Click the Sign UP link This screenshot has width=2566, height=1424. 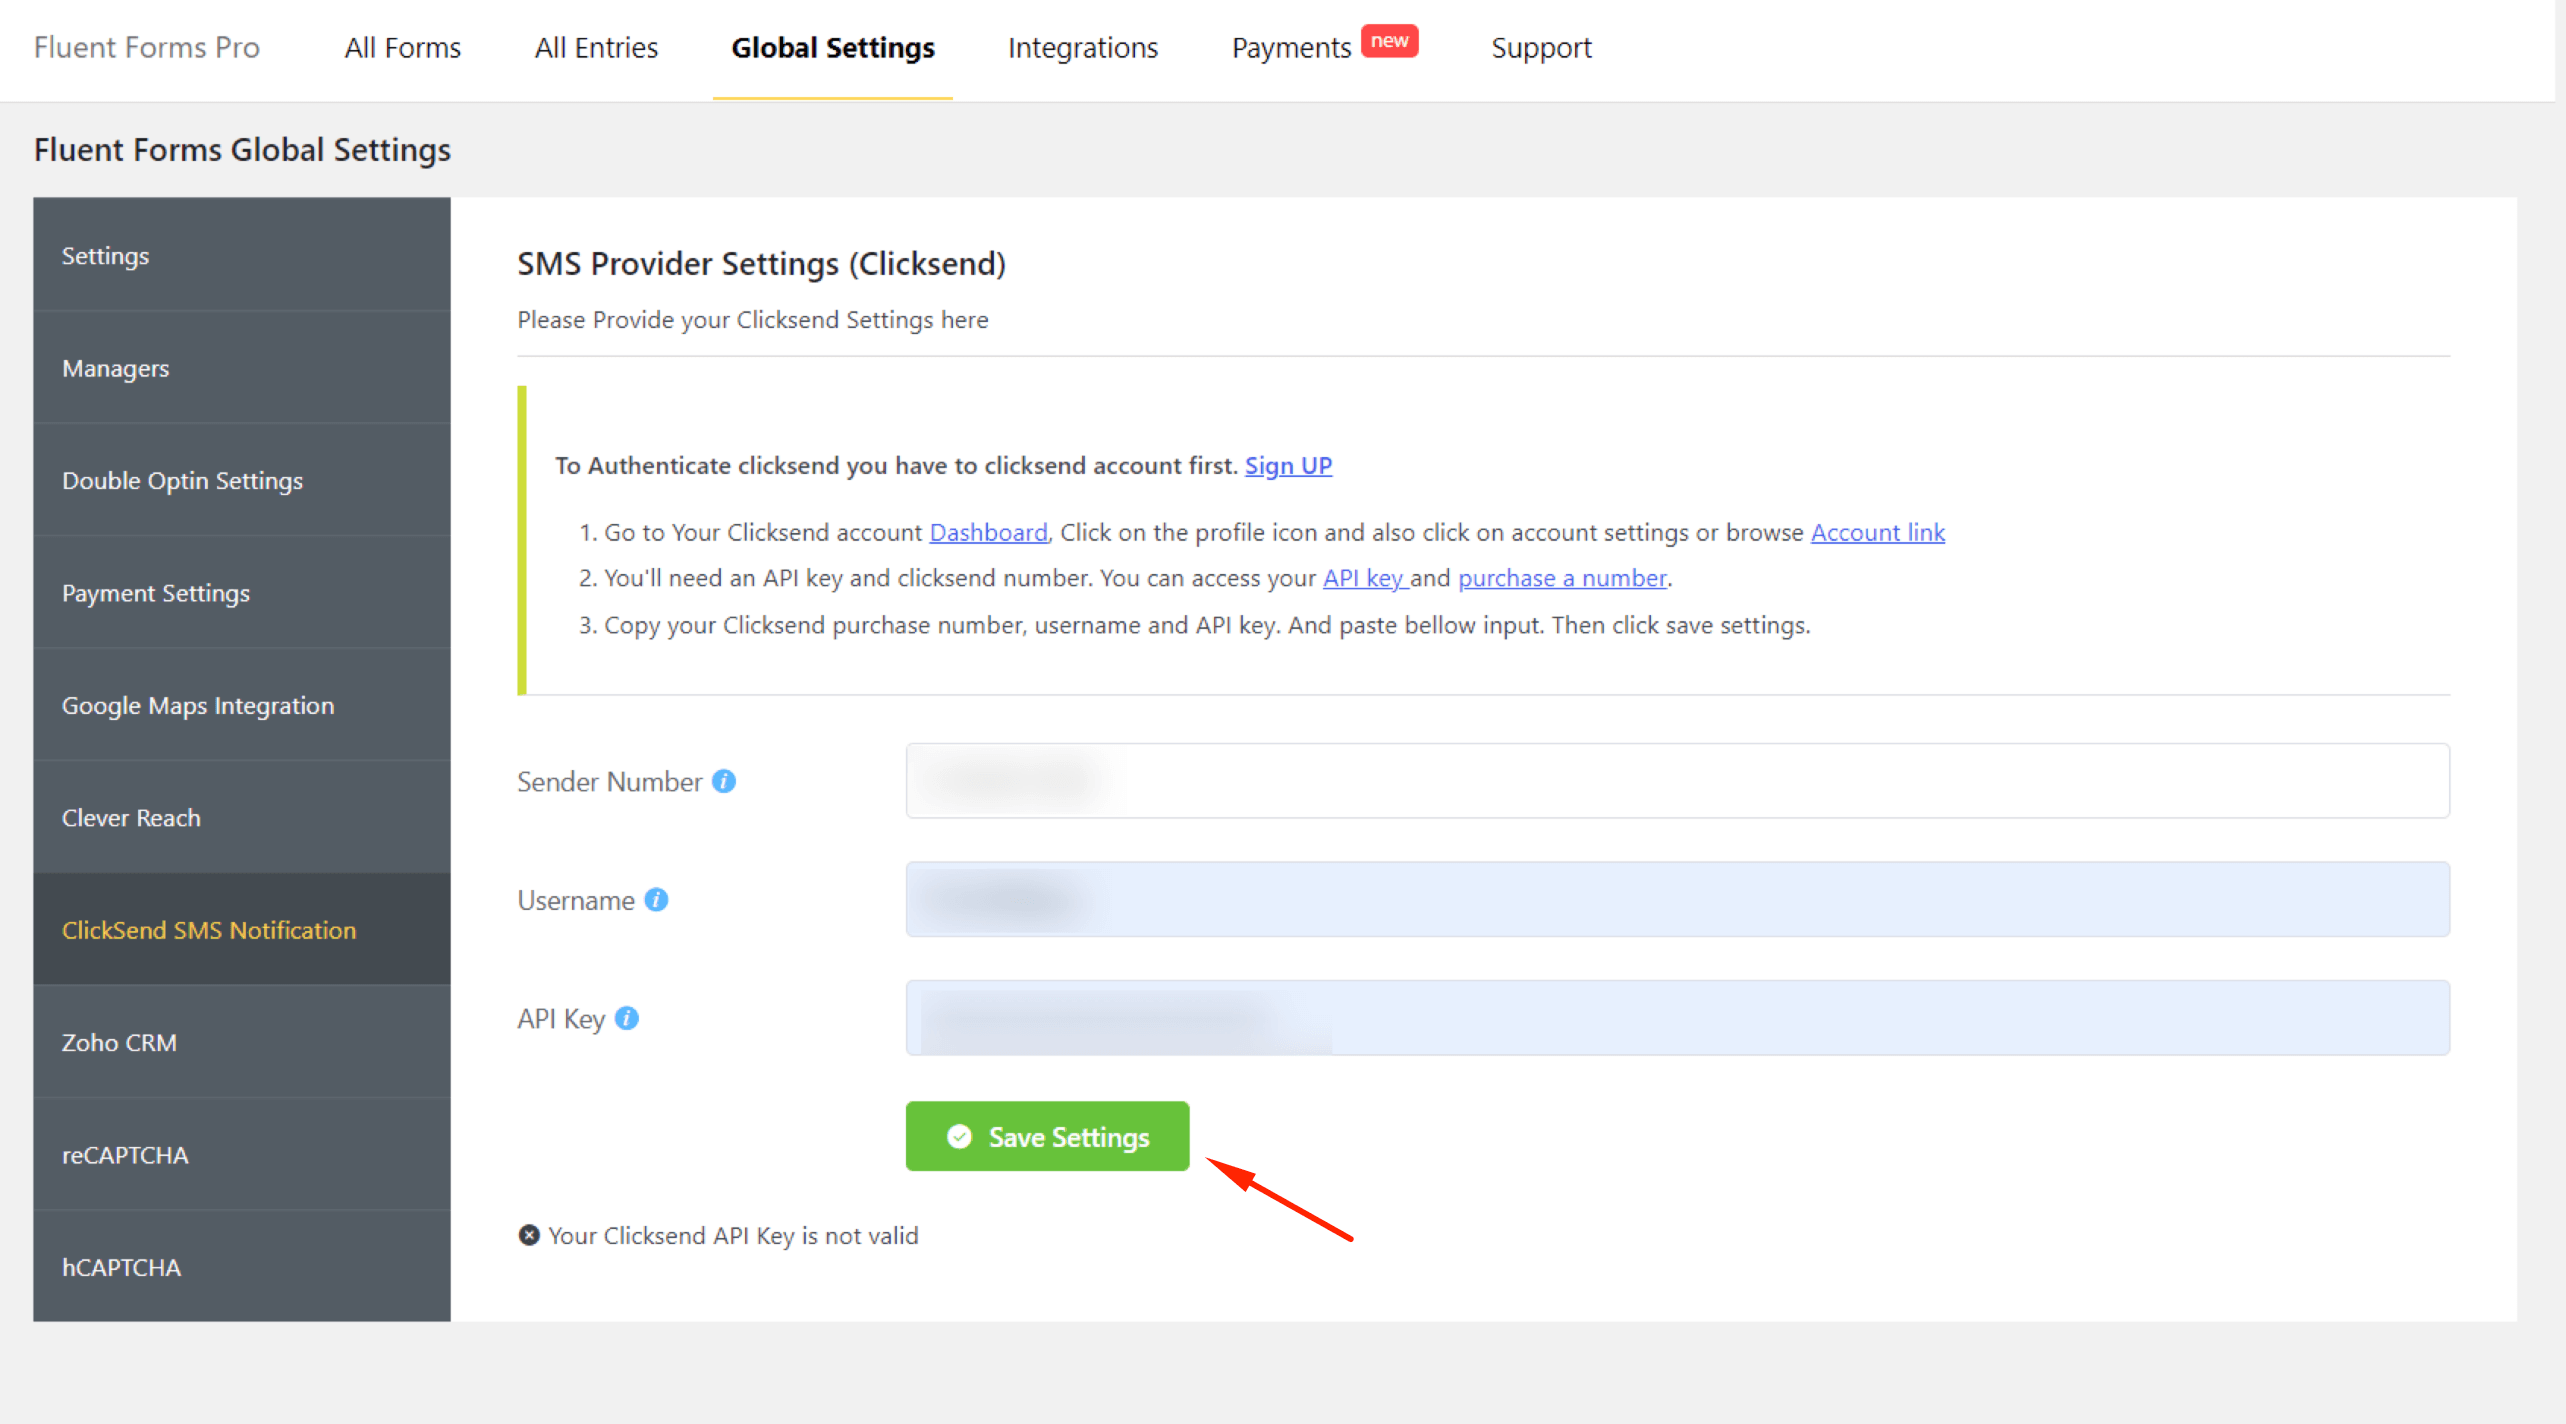[x=1288, y=466]
